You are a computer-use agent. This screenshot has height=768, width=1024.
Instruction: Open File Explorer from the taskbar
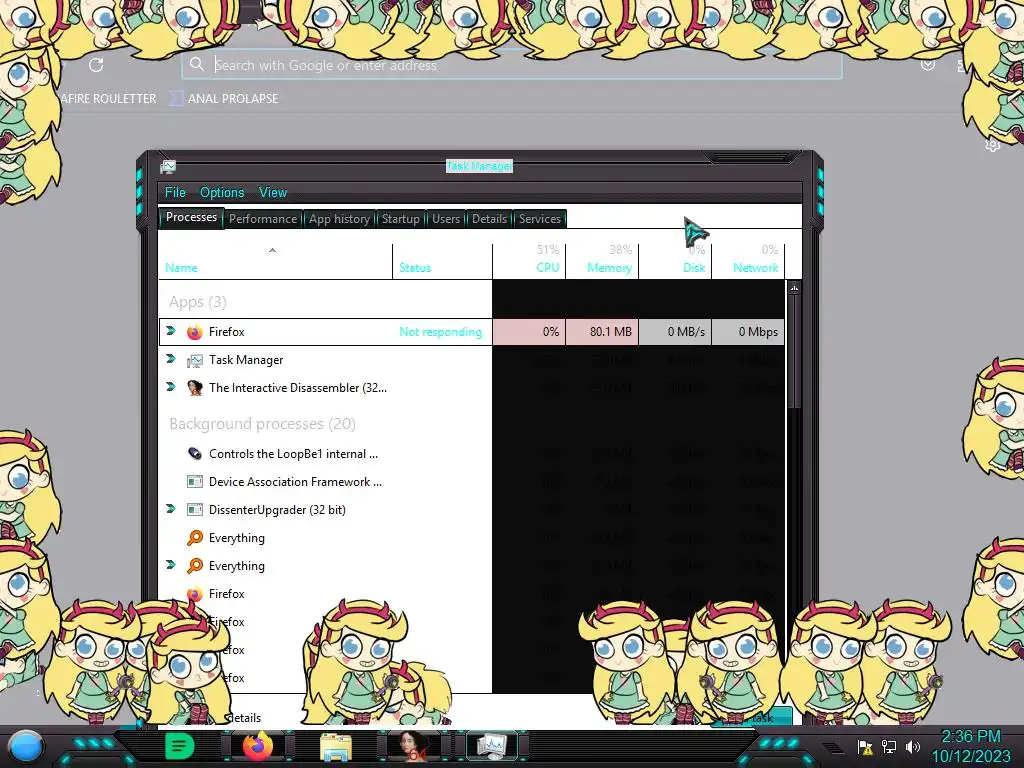pyautogui.click(x=336, y=747)
